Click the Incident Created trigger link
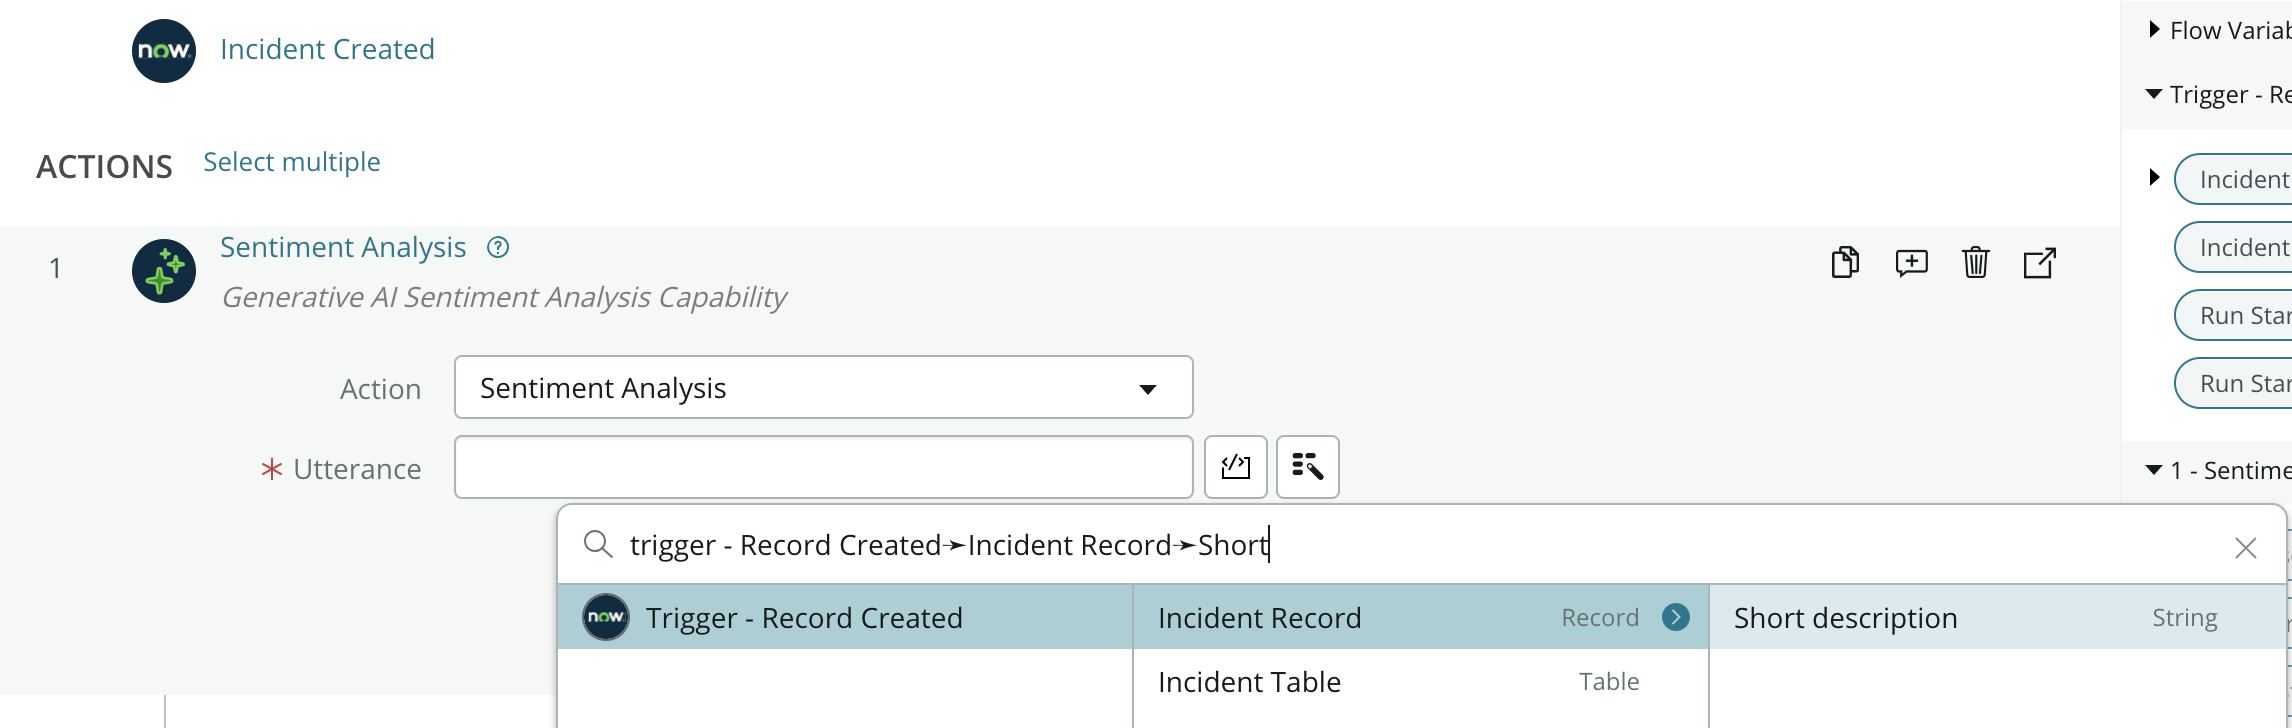The image size is (2292, 728). 327,49
